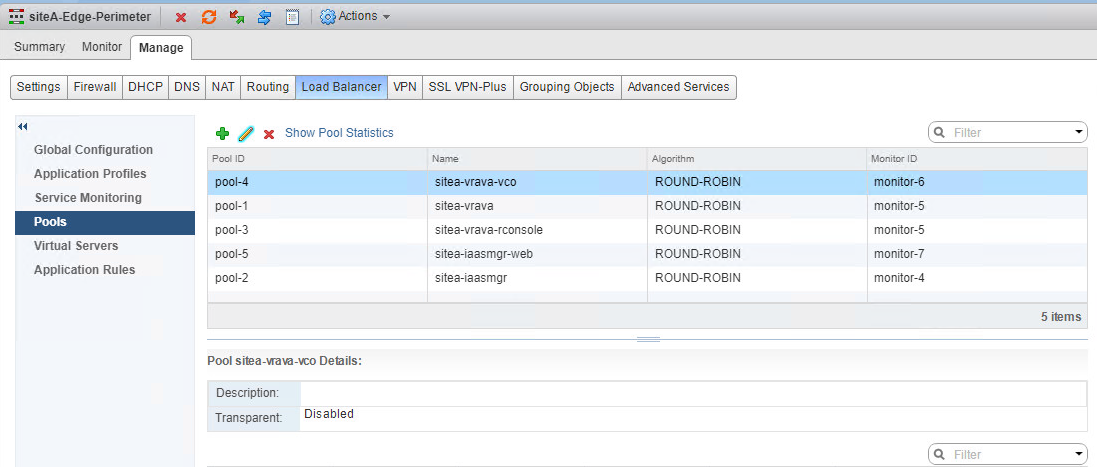This screenshot has width=1097, height=467.
Task: Expand the lower members filter dropdown arrow
Action: click(x=1079, y=454)
